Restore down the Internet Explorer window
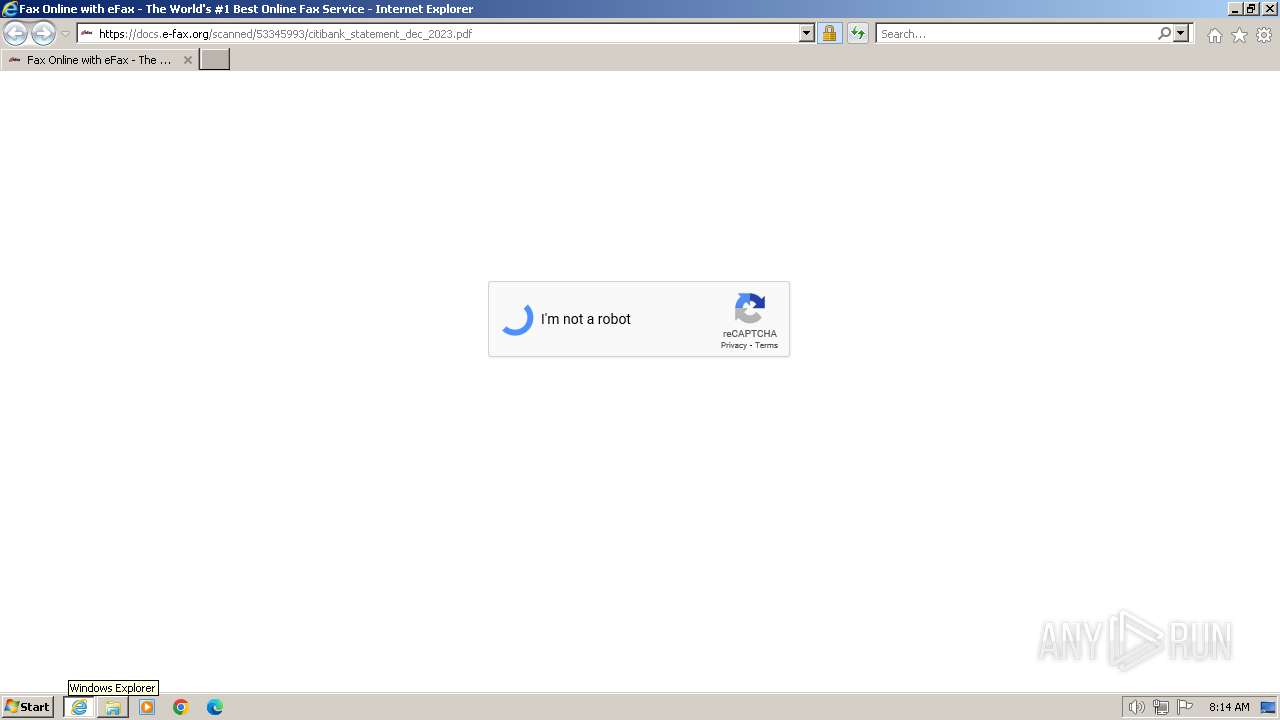Viewport: 1280px width, 720px height. tap(1251, 8)
